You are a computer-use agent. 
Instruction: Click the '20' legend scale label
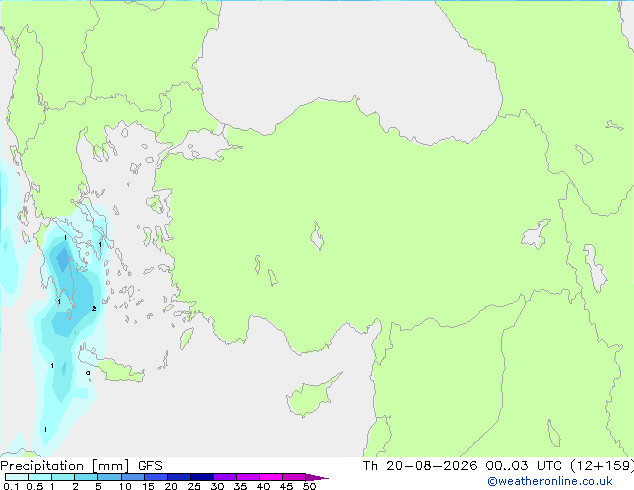click(171, 486)
